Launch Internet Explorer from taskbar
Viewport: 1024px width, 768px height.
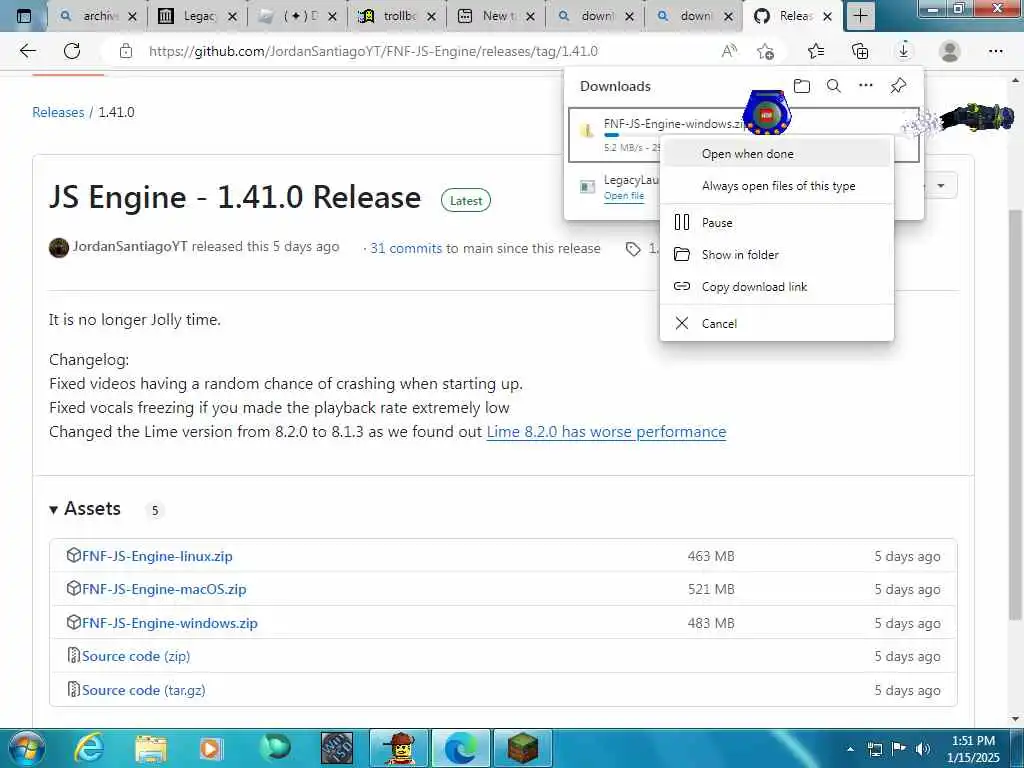[x=89, y=748]
